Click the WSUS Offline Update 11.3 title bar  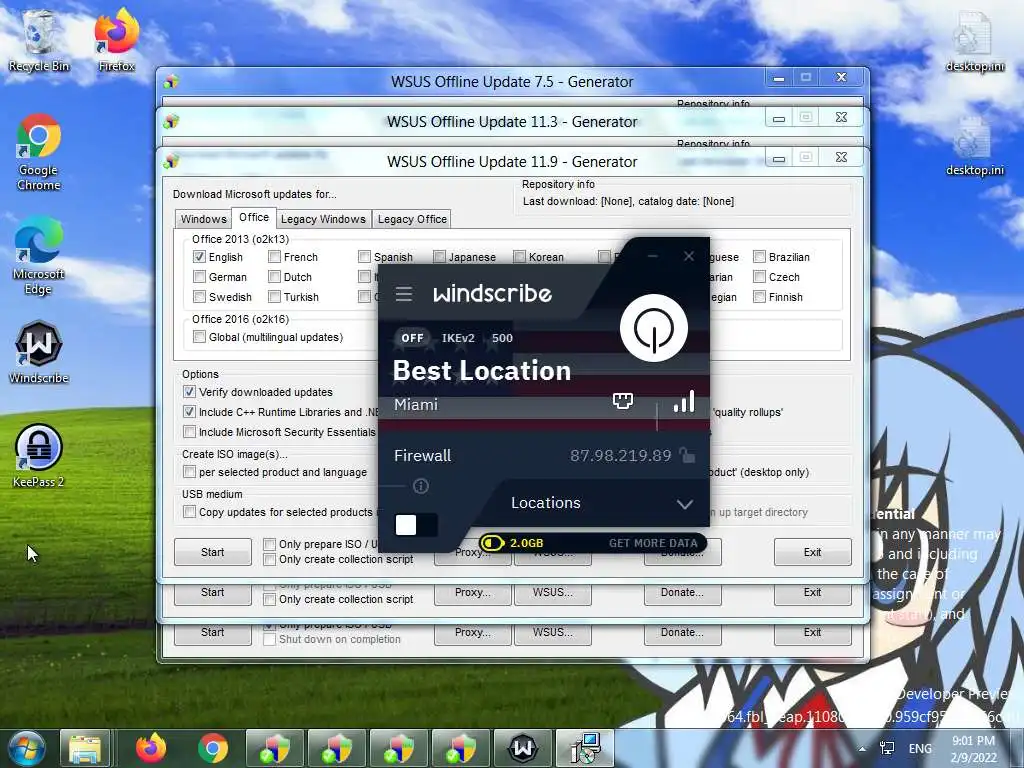512,121
